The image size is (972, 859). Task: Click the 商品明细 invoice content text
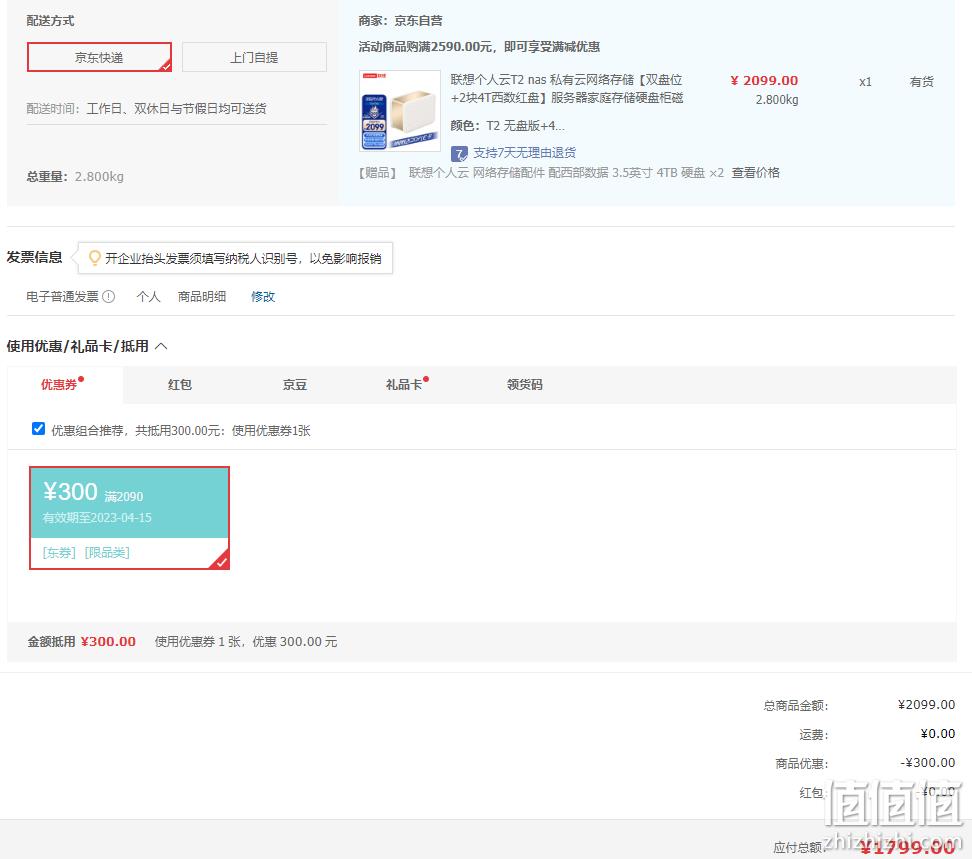point(201,297)
